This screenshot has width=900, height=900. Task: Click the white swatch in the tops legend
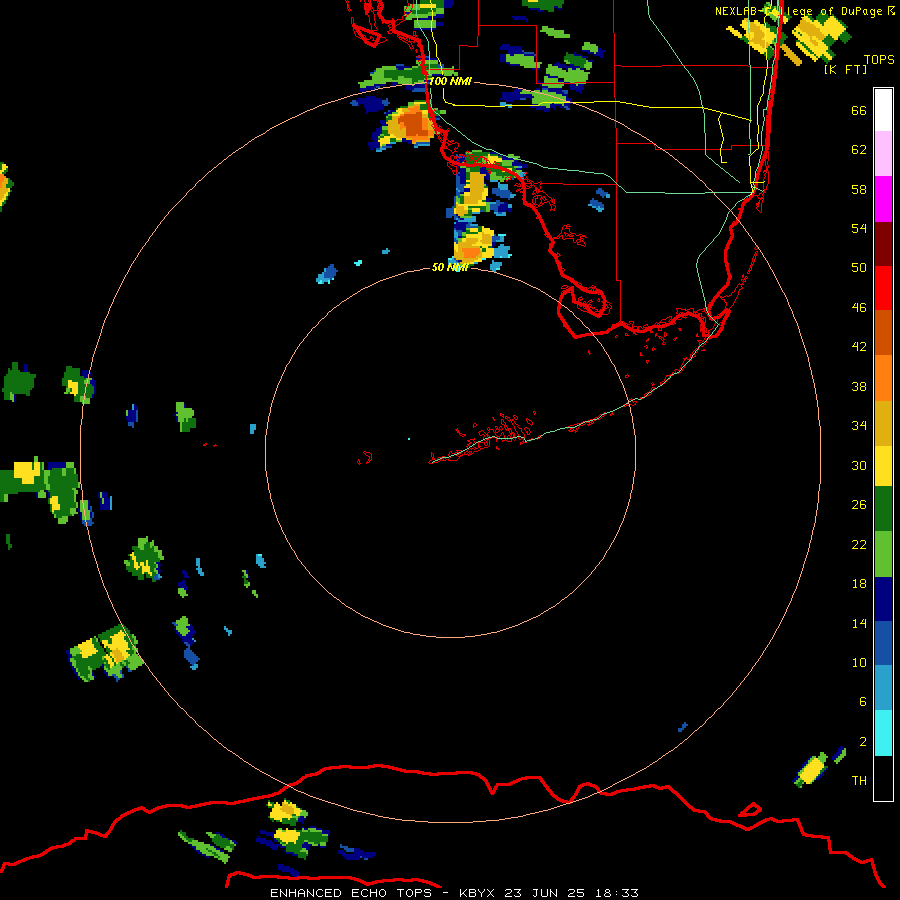(883, 110)
